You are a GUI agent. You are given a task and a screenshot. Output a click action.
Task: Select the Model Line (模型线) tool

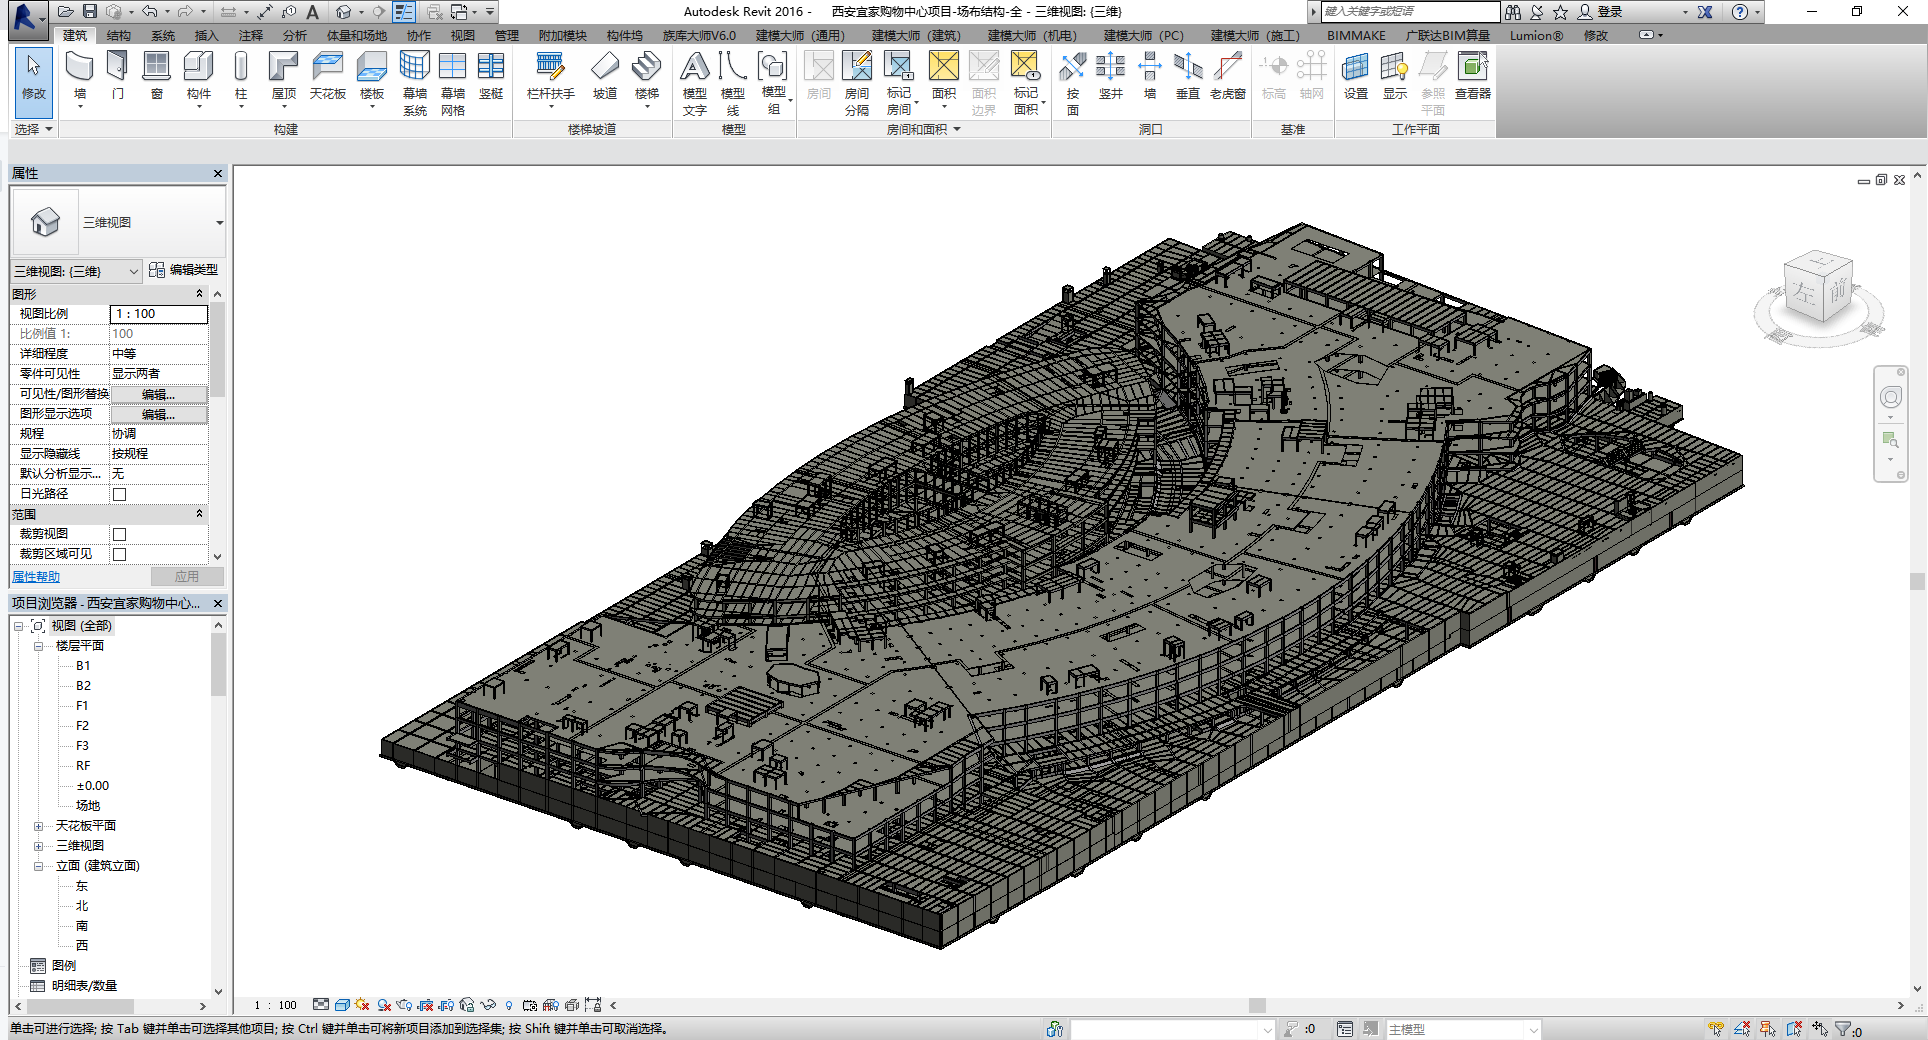733,84
